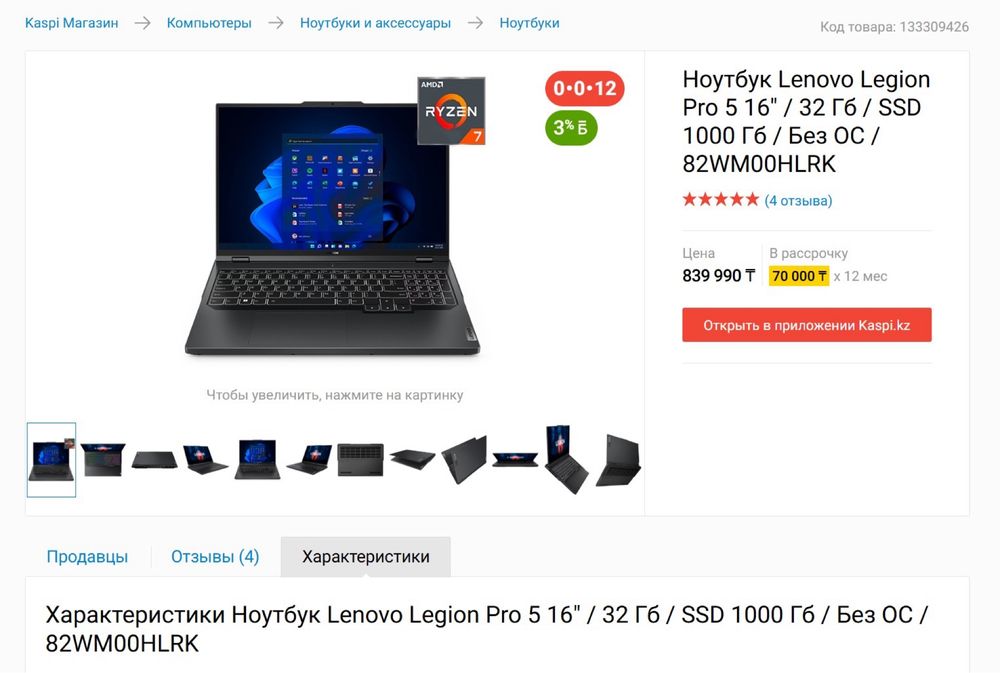Open the Продавцы tab
The image size is (1000, 673).
click(87, 557)
